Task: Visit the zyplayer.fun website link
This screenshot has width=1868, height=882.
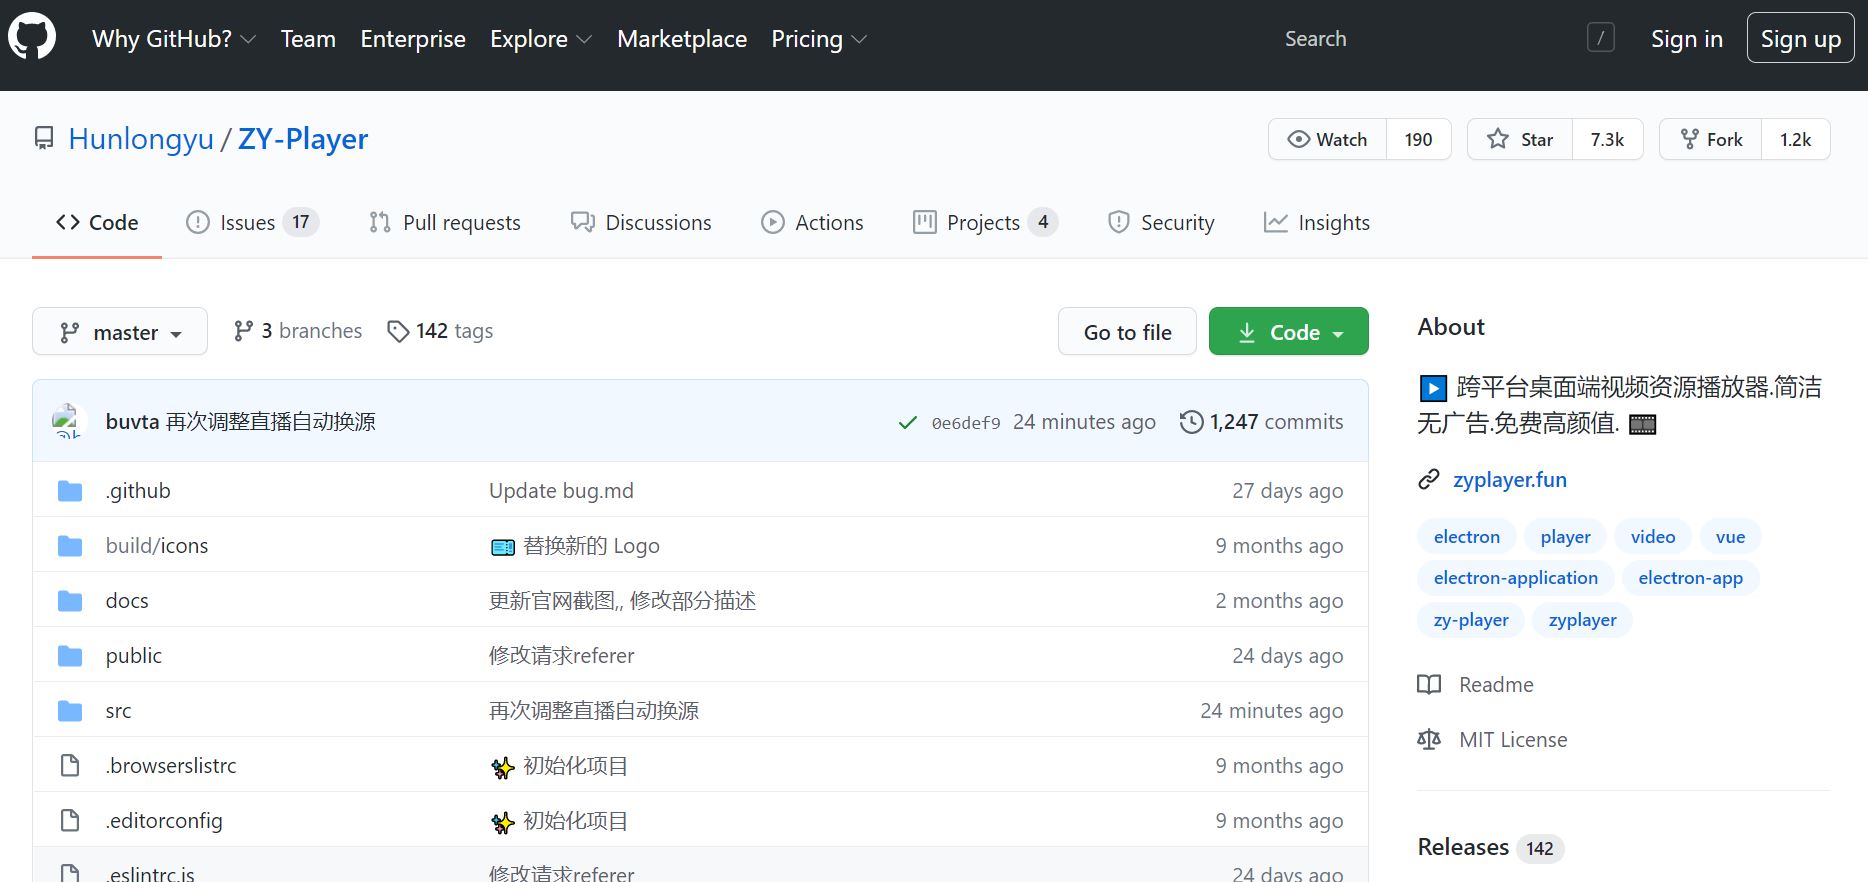Action: tap(1510, 480)
